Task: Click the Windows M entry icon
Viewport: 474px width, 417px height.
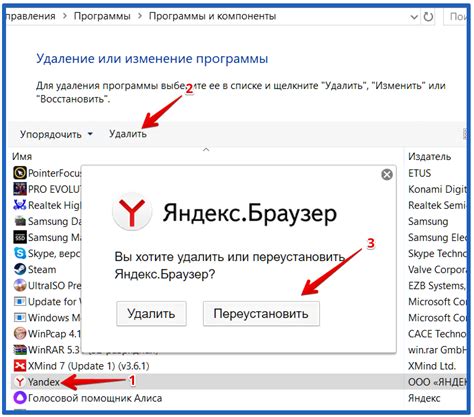Action: pyautogui.click(x=20, y=317)
